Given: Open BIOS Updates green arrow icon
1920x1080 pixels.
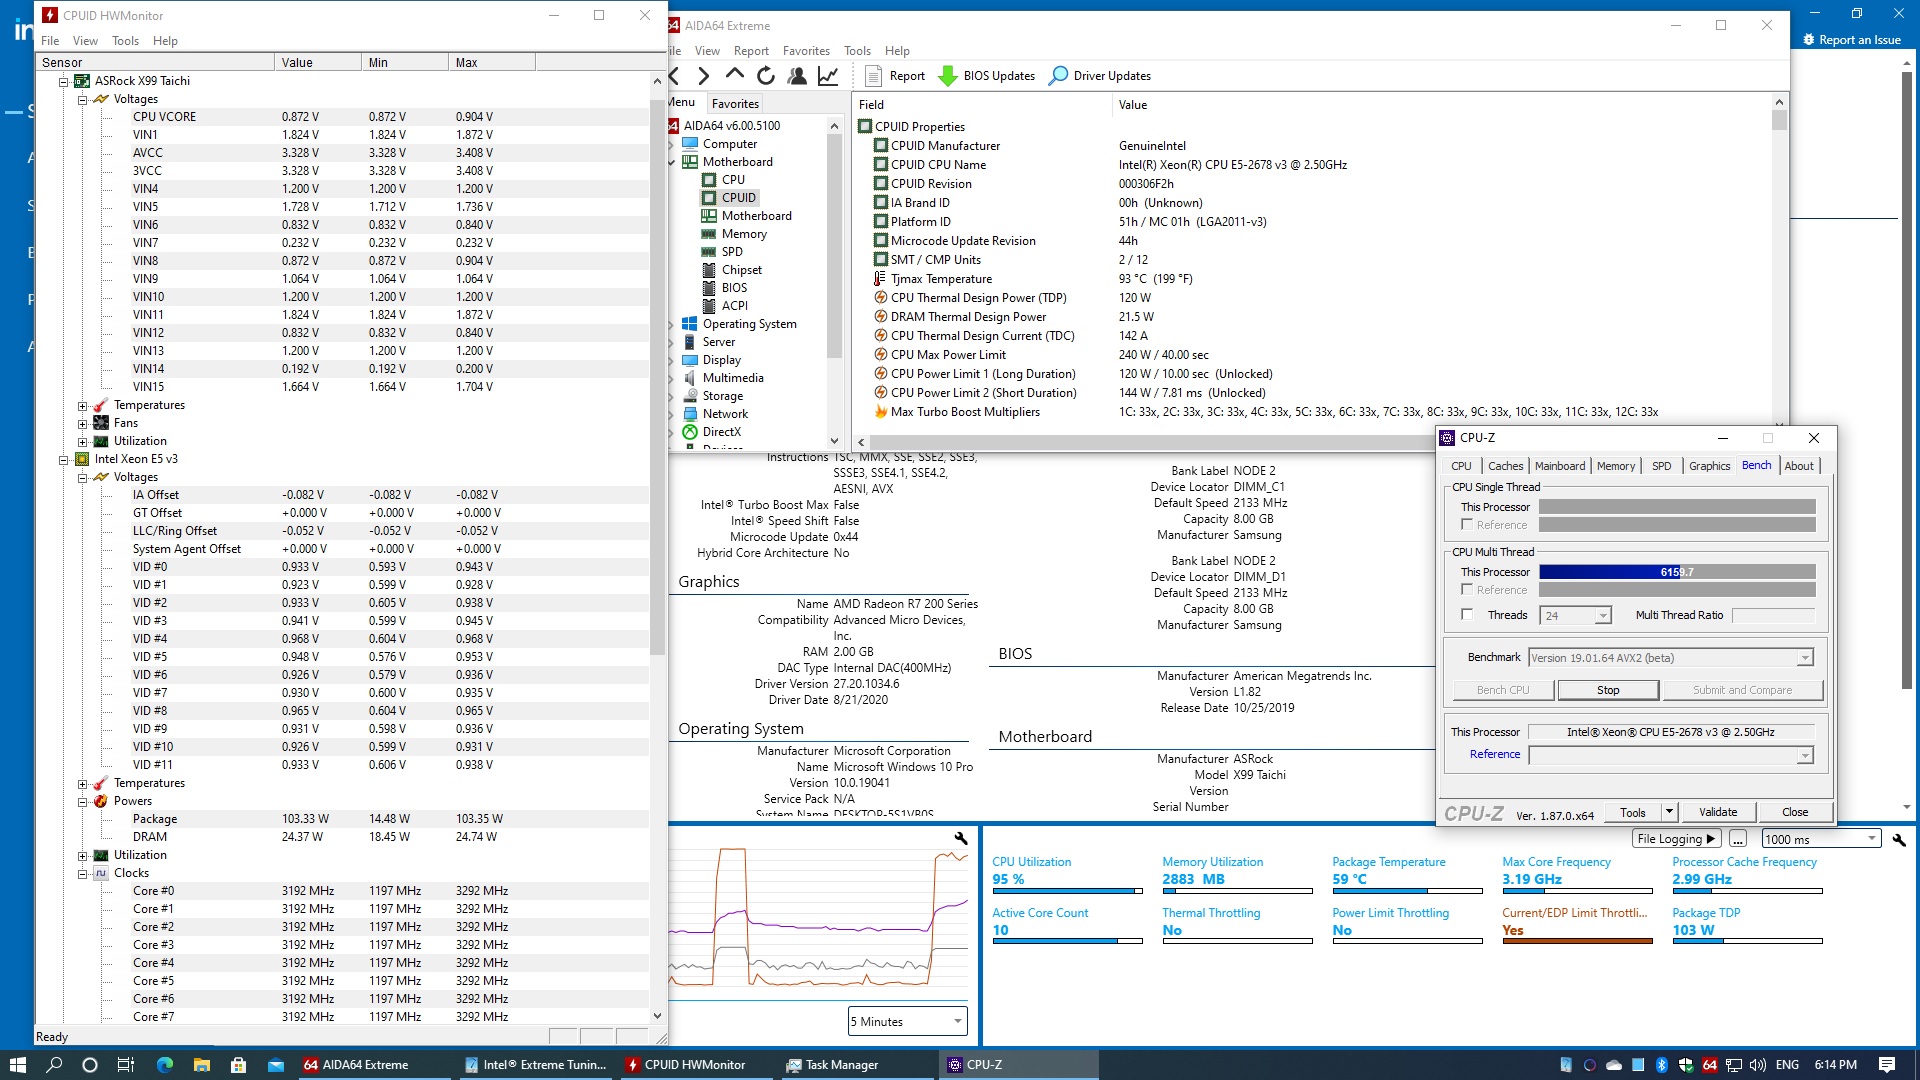Looking at the screenshot, I should click(947, 76).
